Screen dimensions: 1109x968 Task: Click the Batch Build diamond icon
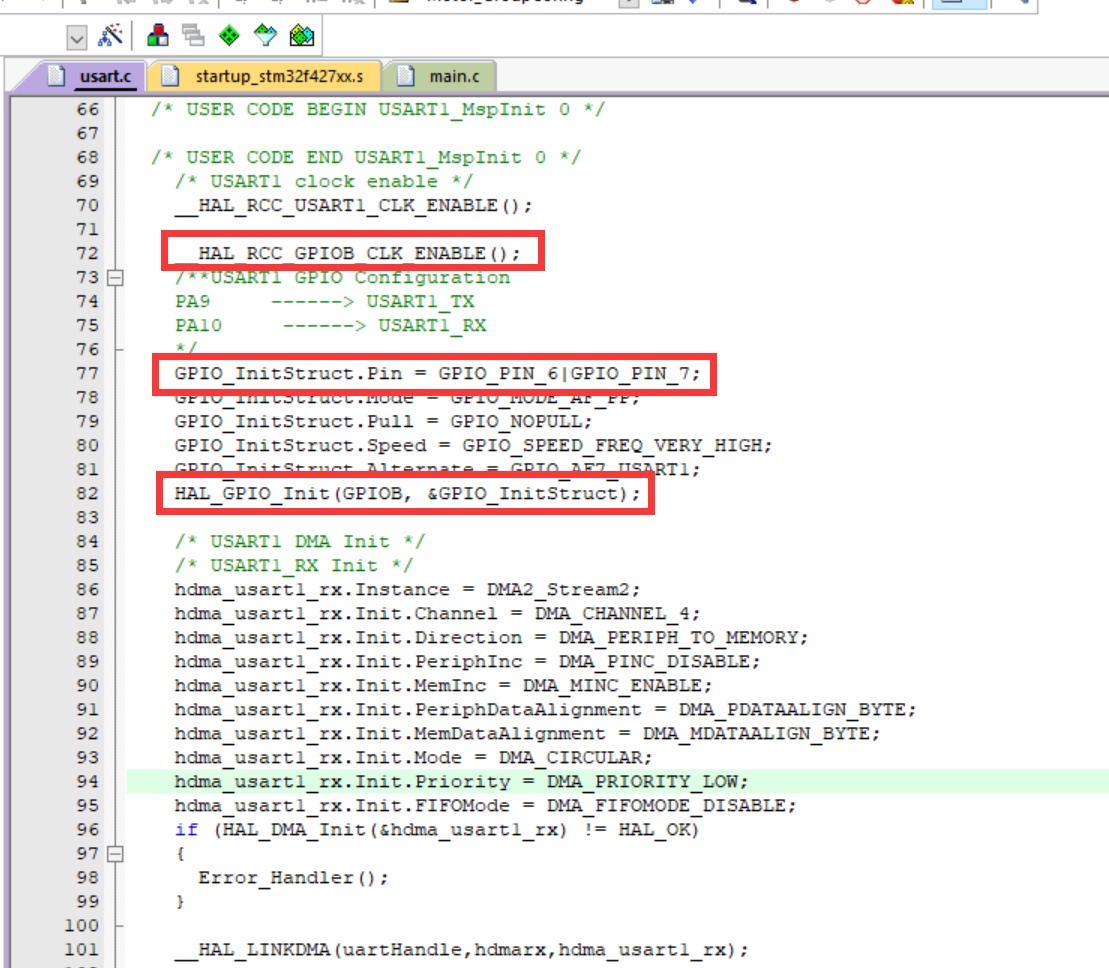(x=265, y=36)
